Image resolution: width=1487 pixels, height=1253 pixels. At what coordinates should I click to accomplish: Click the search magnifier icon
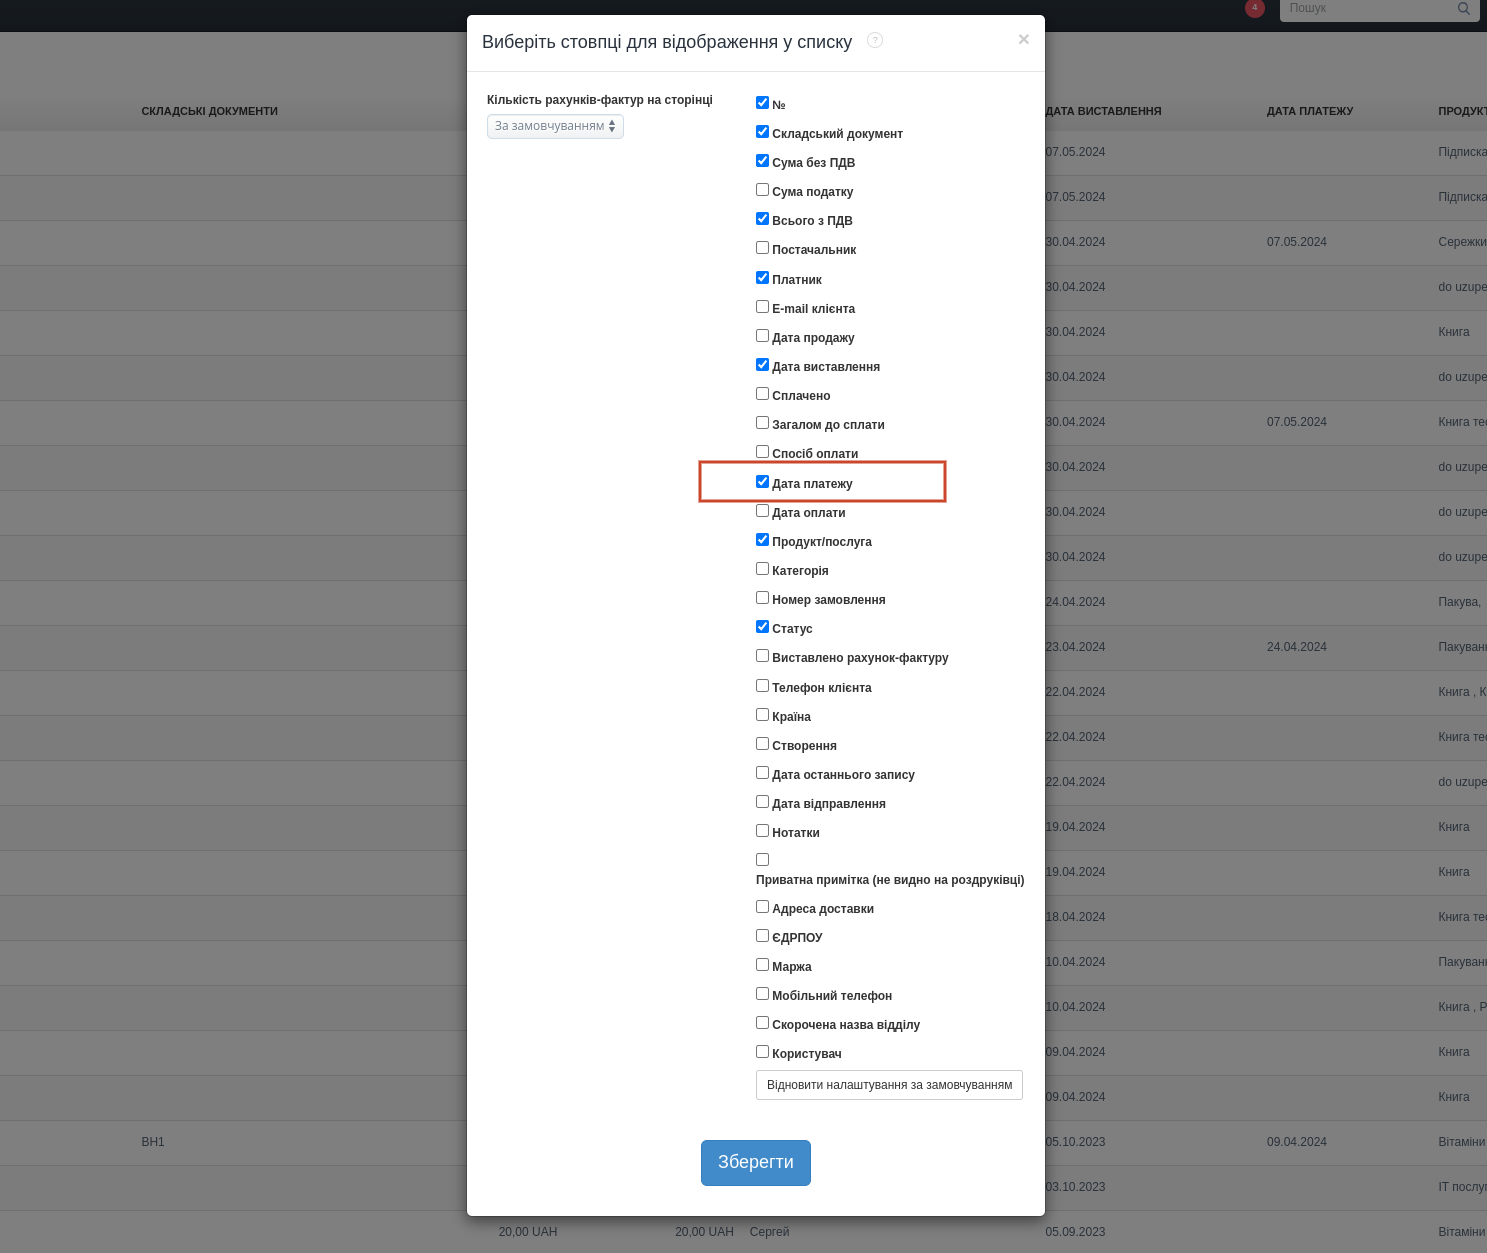point(1463,9)
